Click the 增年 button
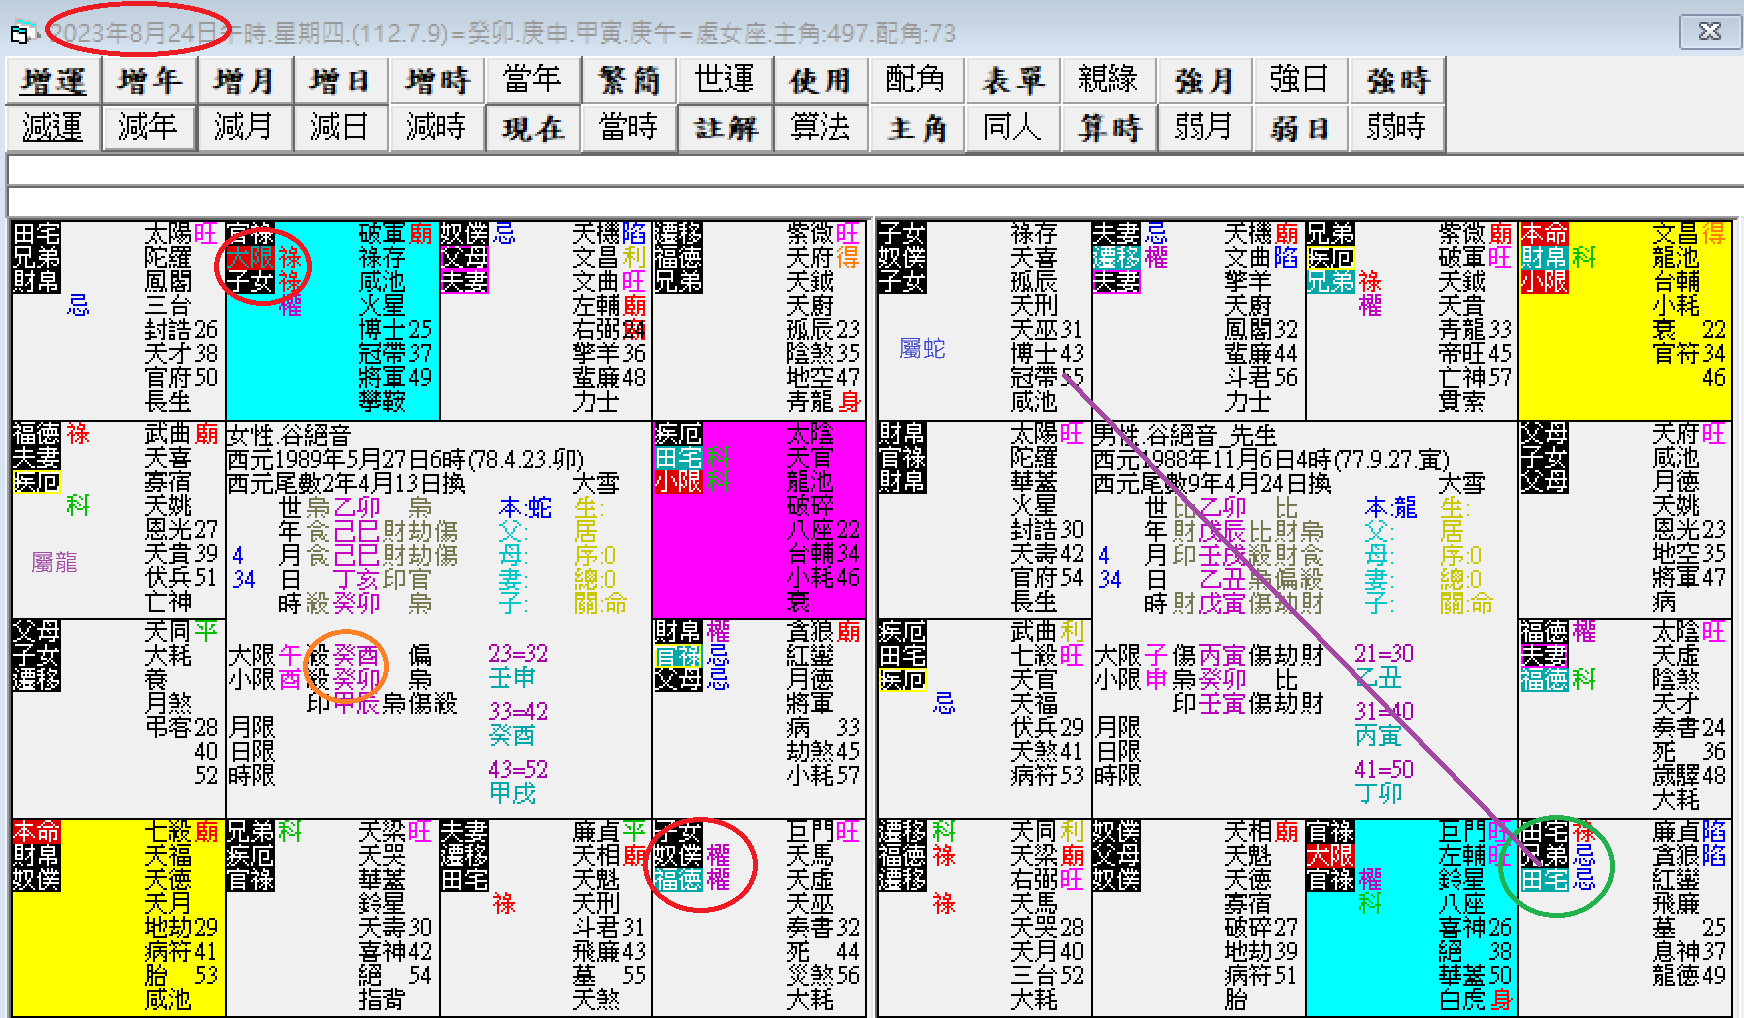1744x1018 pixels. (149, 80)
